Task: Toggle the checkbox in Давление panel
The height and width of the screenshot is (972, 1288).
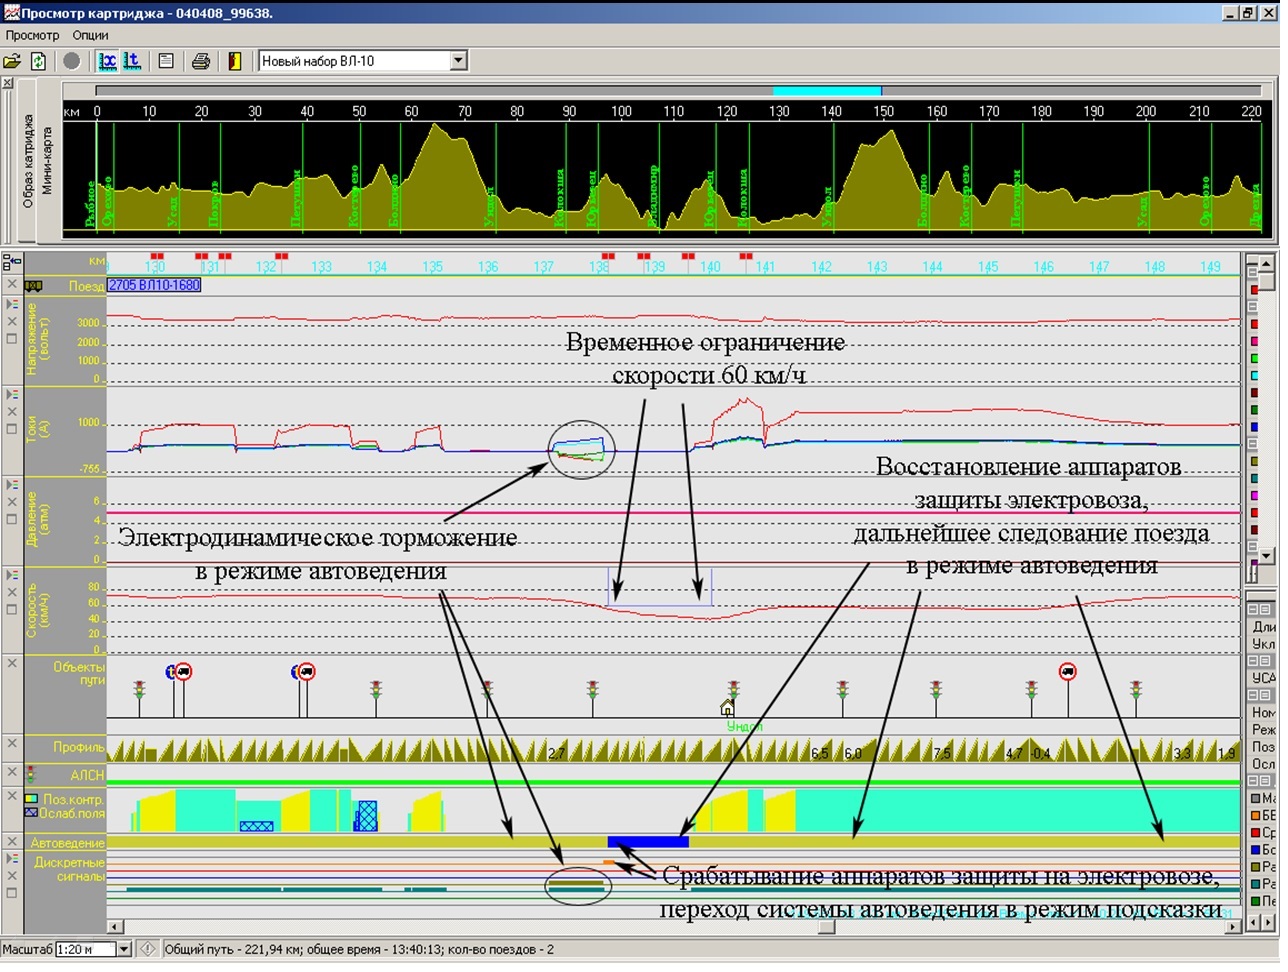Action: pyautogui.click(x=12, y=519)
